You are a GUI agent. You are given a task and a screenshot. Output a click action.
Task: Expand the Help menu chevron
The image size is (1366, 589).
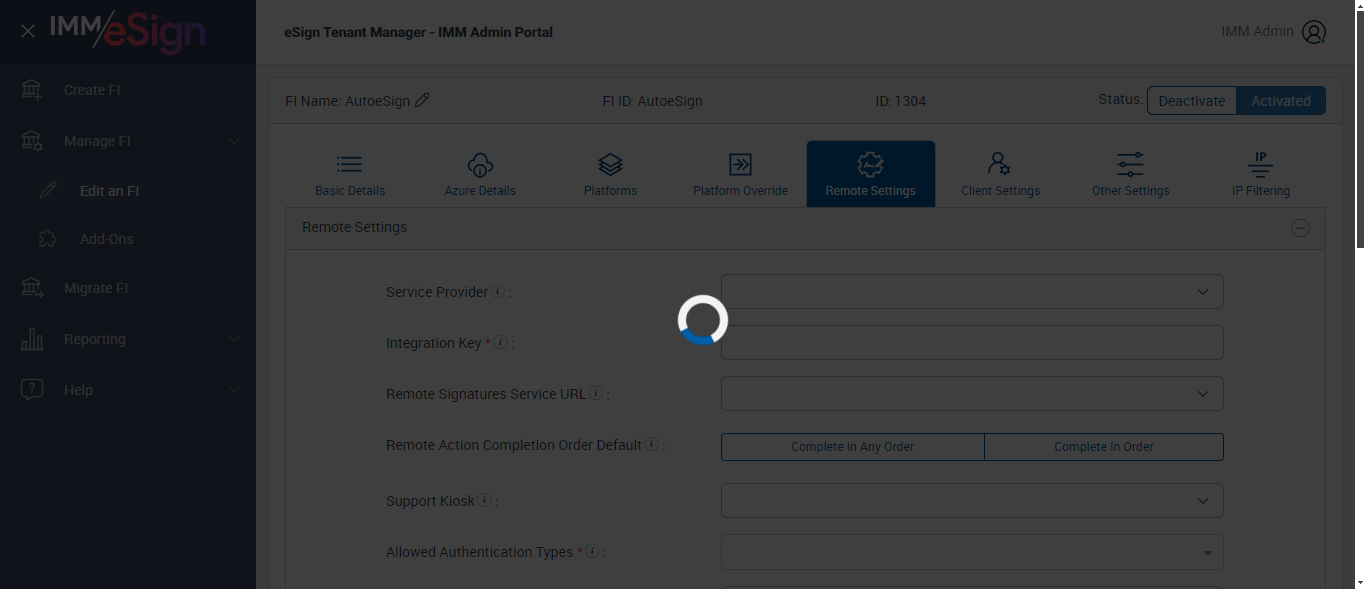pyautogui.click(x=234, y=390)
